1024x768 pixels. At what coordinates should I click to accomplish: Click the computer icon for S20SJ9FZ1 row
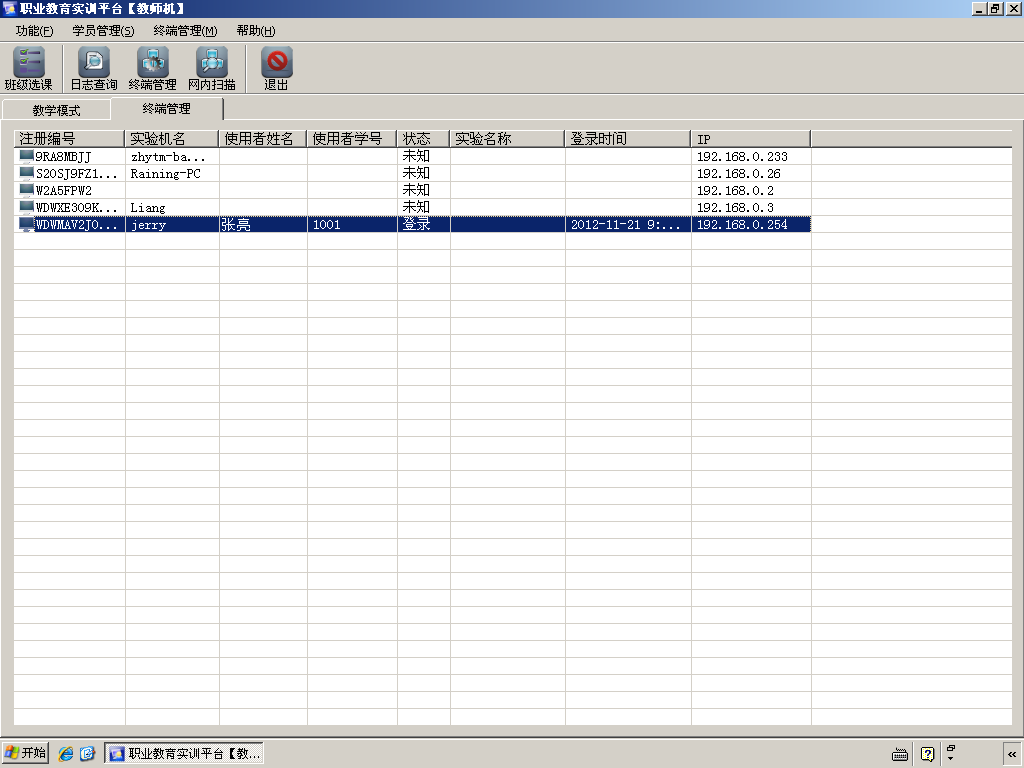[x=27, y=173]
